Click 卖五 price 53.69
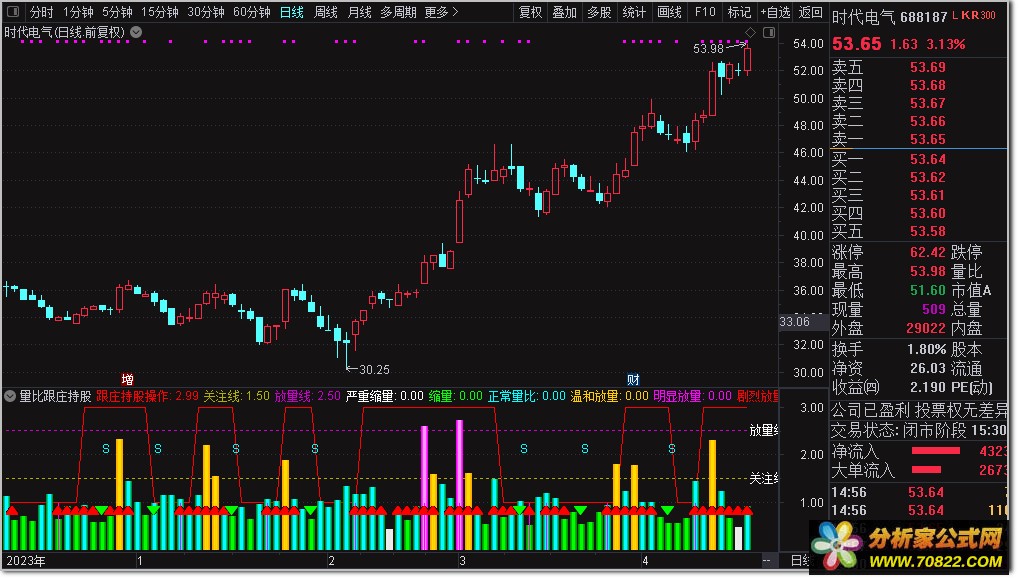 [x=927, y=67]
